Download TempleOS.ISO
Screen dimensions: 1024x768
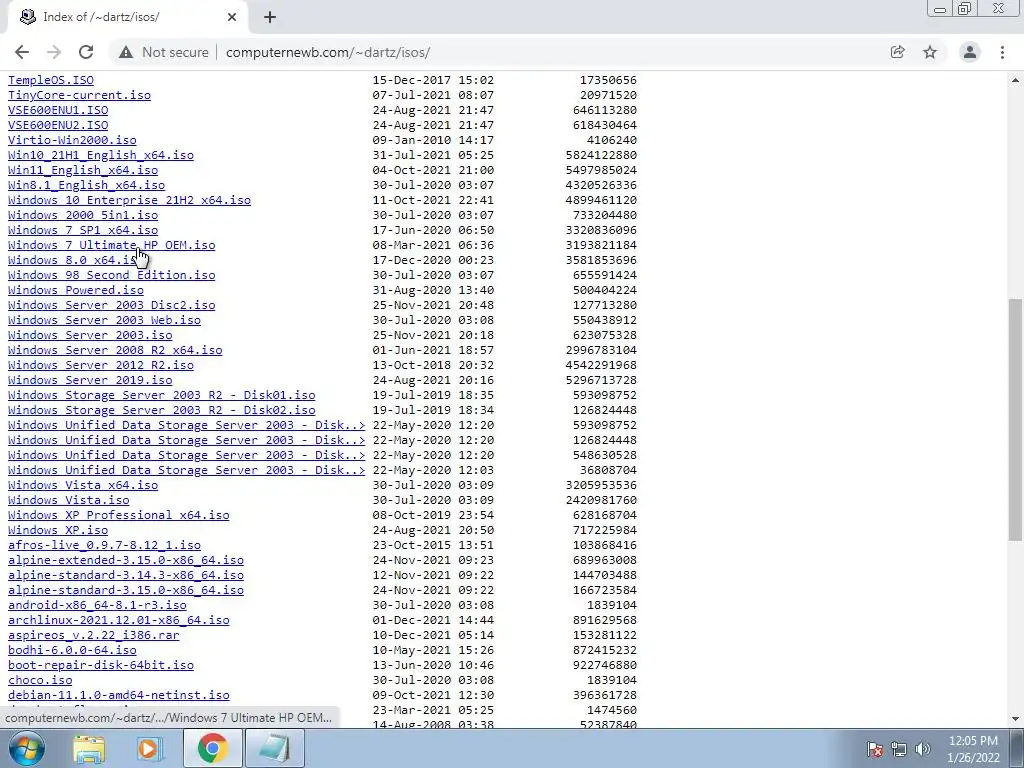51,80
